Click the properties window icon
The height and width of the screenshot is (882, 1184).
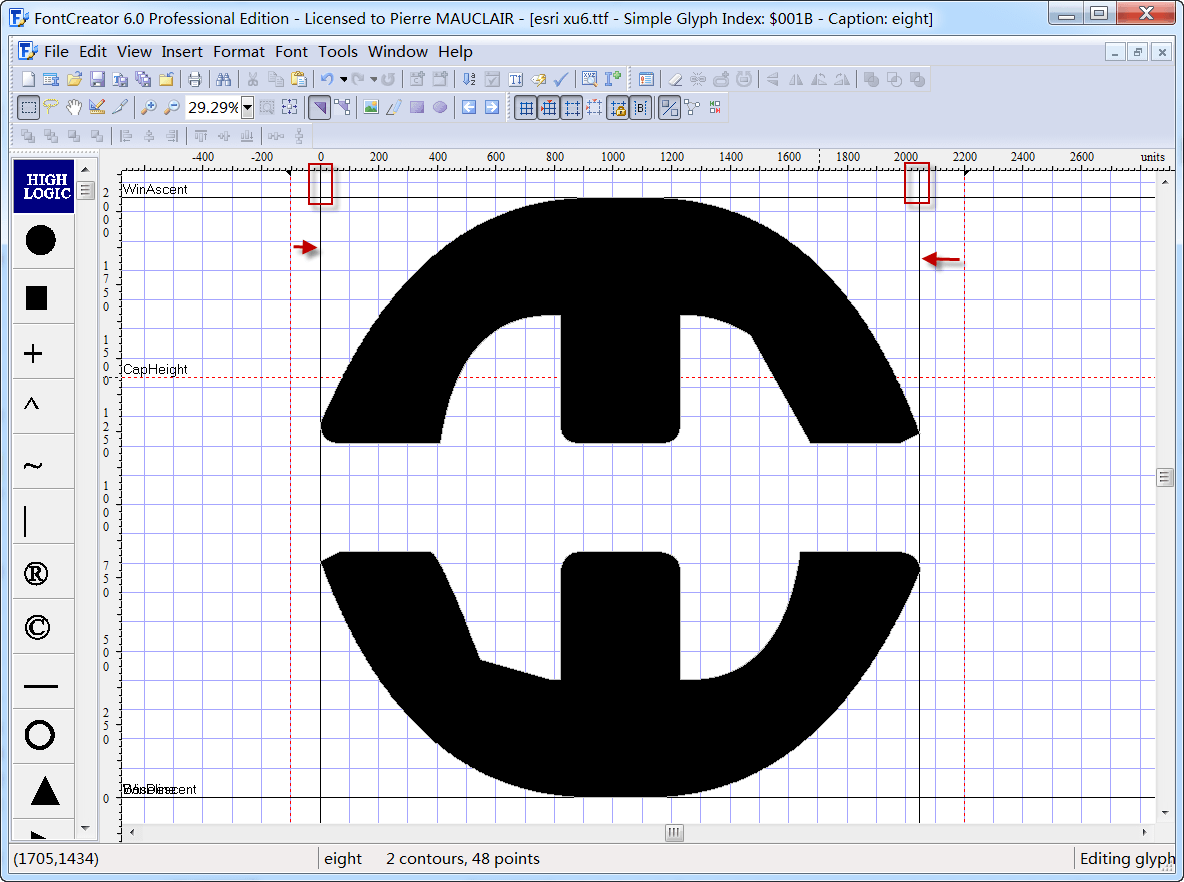click(x=646, y=79)
